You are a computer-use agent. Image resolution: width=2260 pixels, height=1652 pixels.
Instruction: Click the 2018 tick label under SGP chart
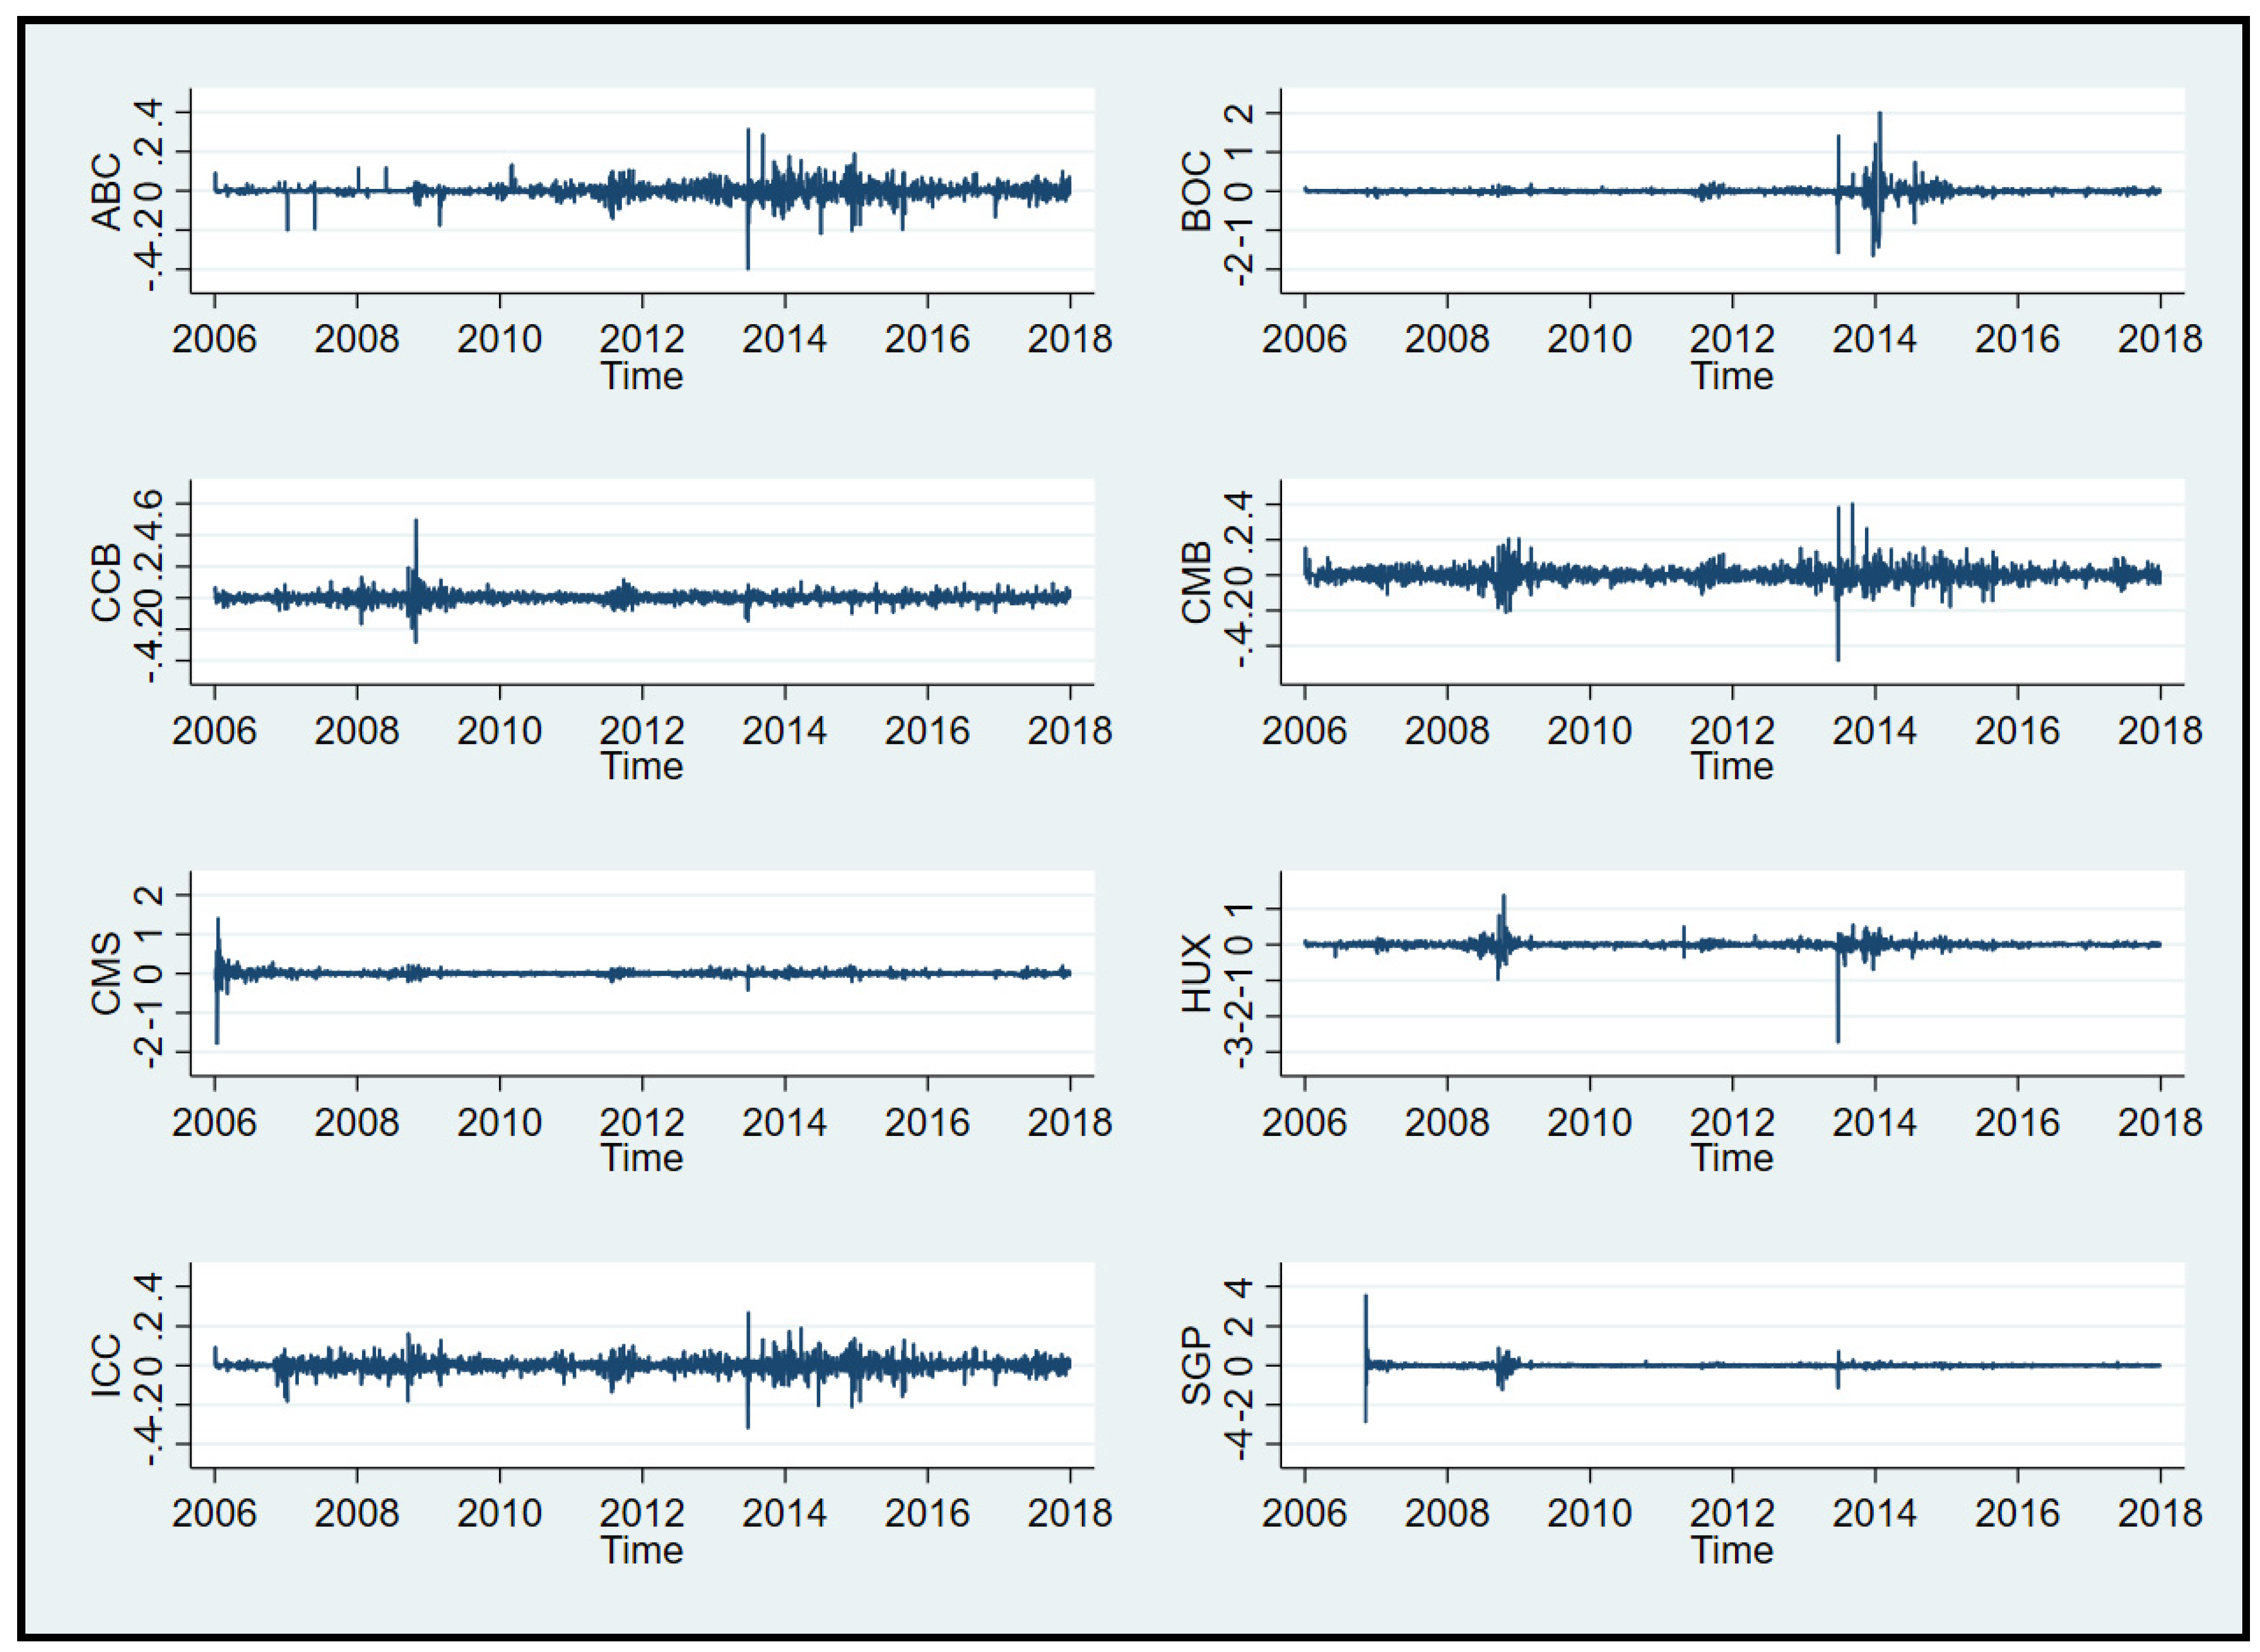[x=2159, y=1513]
